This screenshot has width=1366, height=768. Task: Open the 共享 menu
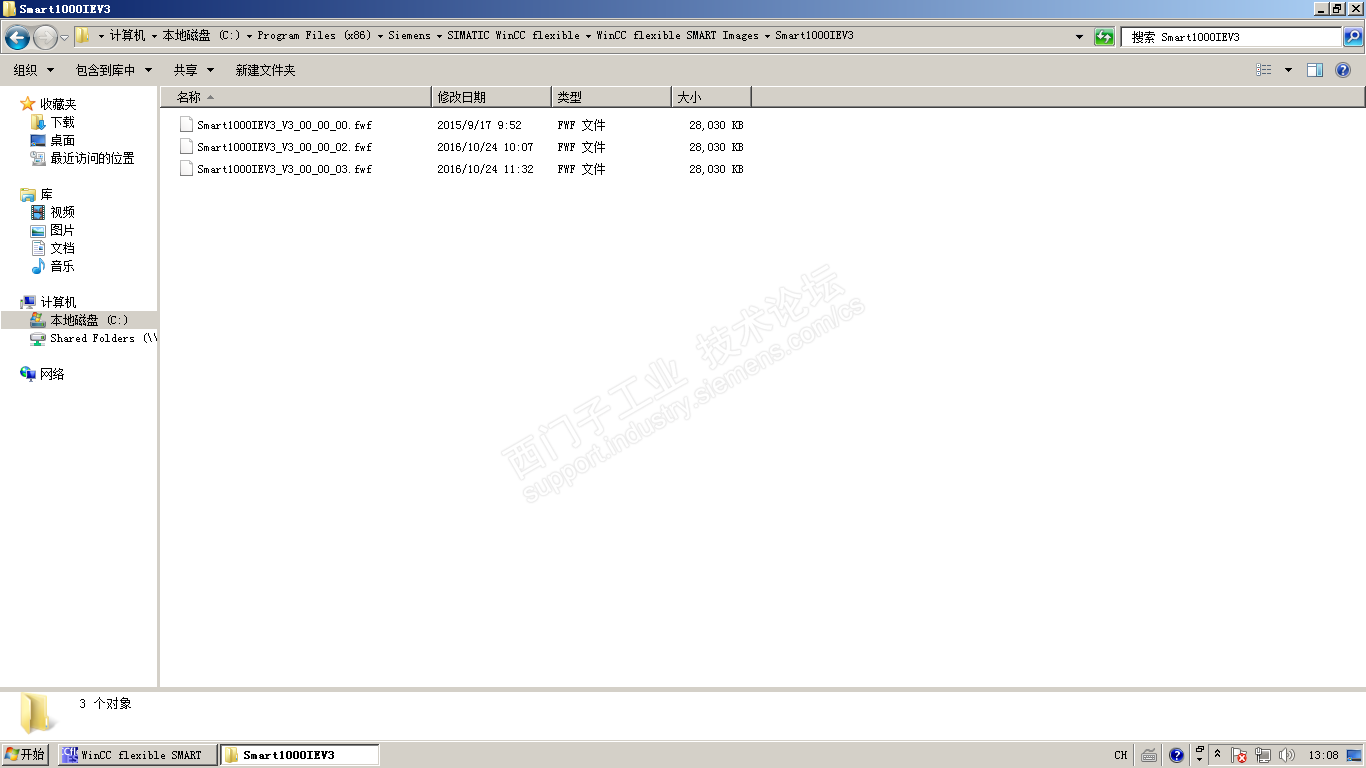pos(194,70)
